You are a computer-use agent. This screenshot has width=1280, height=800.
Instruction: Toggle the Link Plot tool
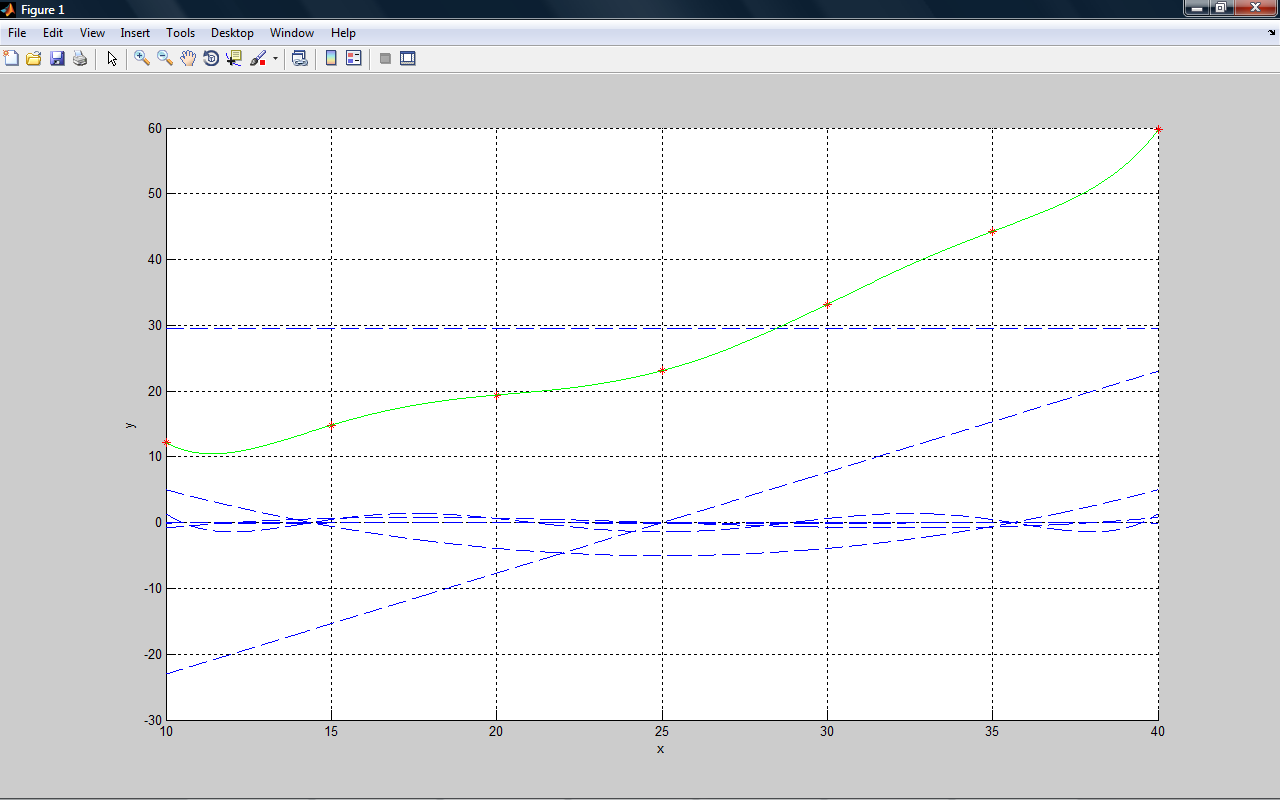coord(299,59)
